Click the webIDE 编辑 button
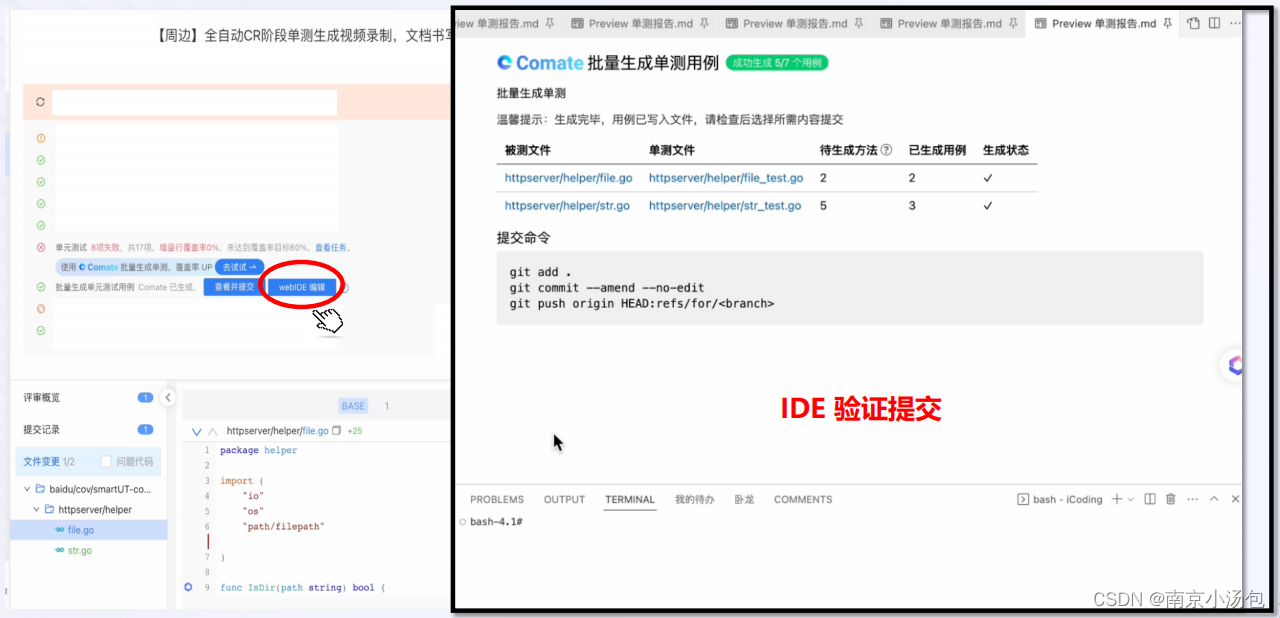Screen dimensions: 1280x618 tap(302, 287)
